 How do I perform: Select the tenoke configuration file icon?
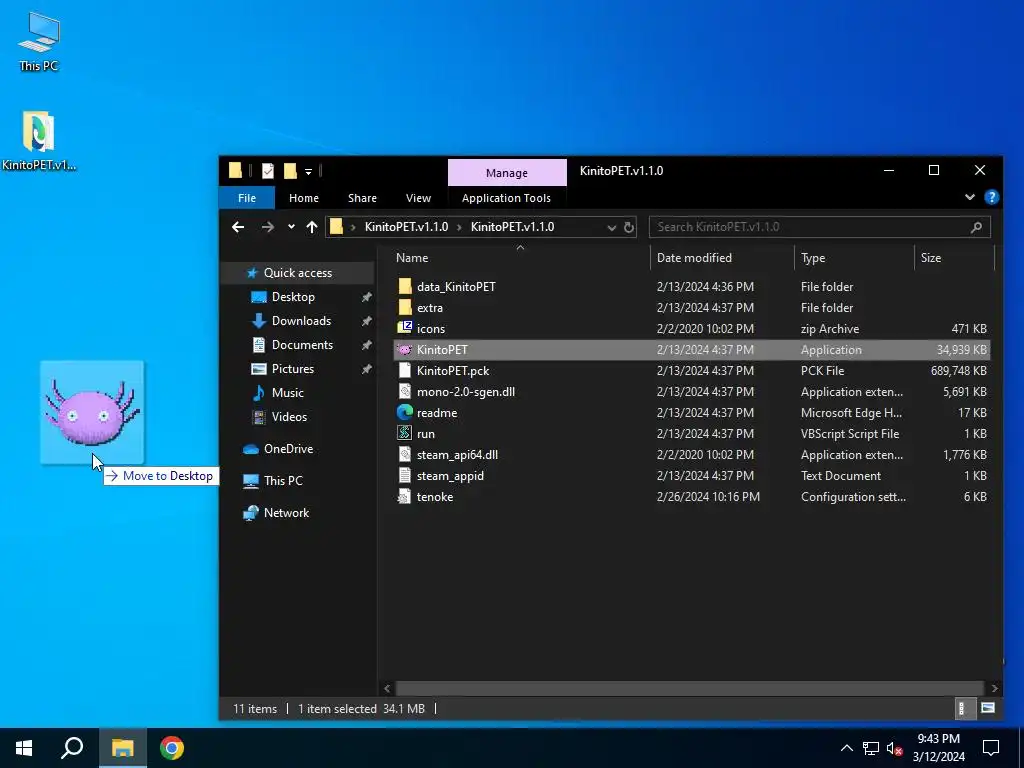click(x=405, y=496)
